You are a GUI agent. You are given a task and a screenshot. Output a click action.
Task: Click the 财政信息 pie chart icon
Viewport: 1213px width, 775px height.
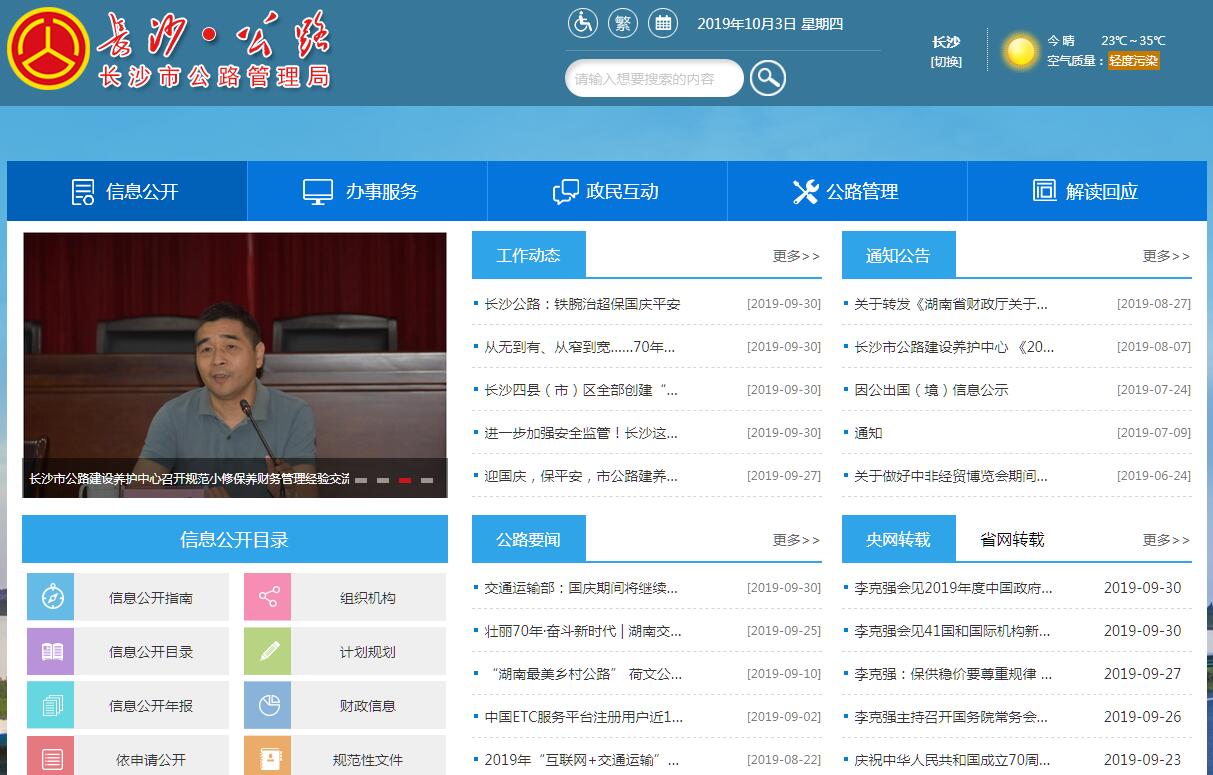[268, 705]
